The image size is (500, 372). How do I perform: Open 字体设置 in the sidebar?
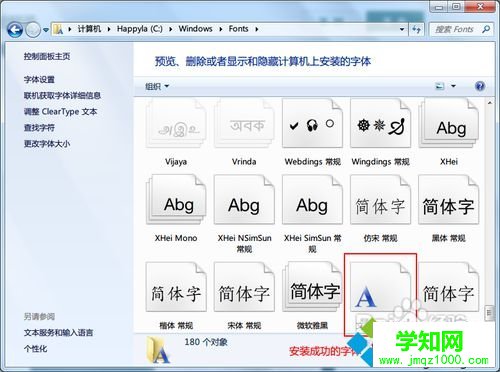click(x=39, y=79)
